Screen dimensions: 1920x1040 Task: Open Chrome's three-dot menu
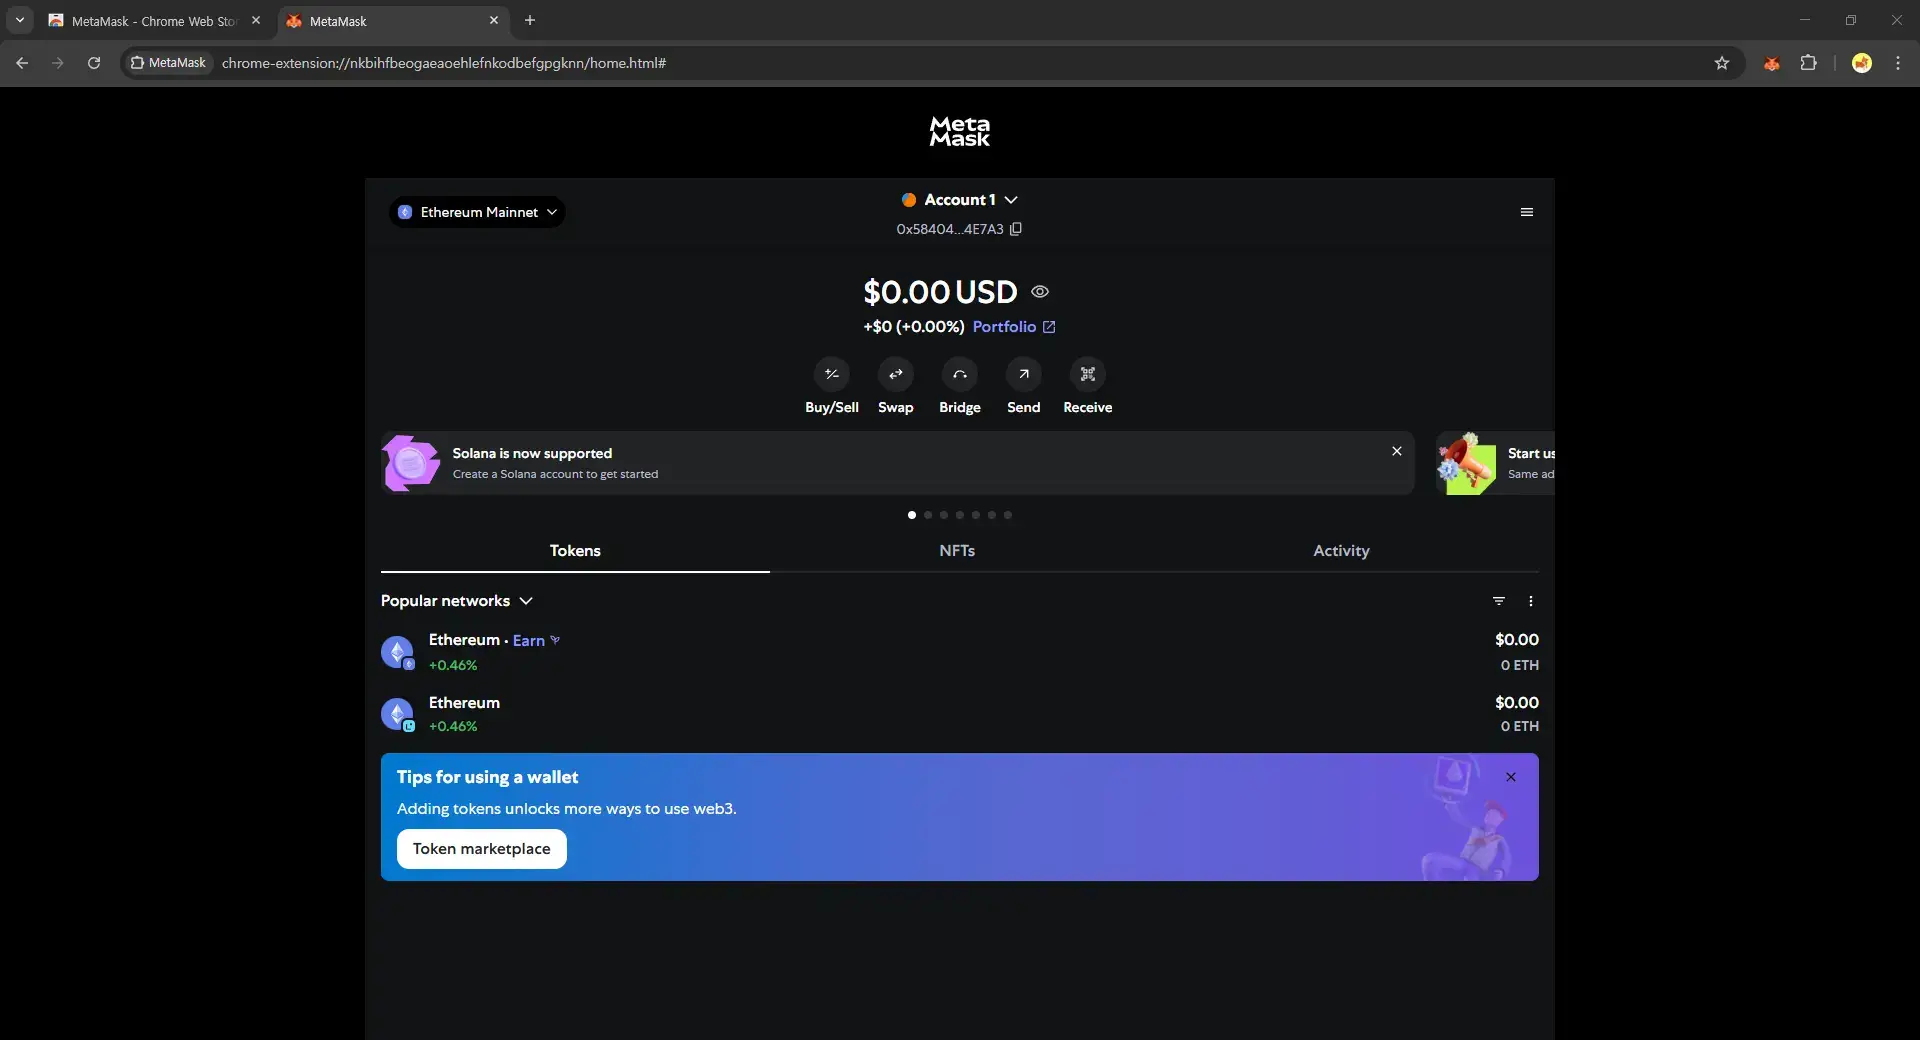1897,63
